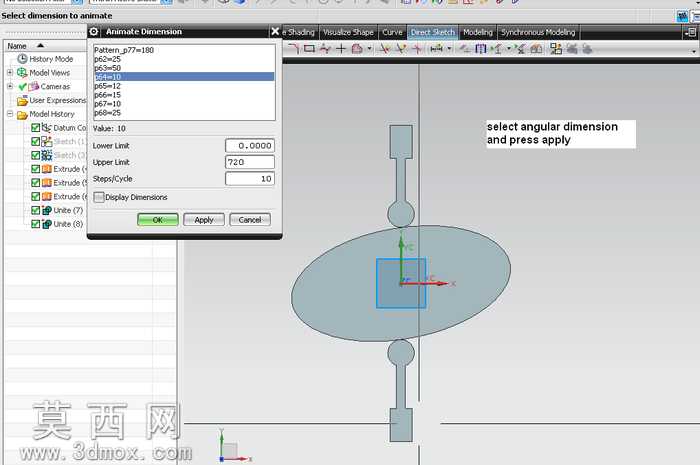Screen dimensions: 700x465
Task: Click the Convert To Reference icon
Action: [x=520, y=48]
